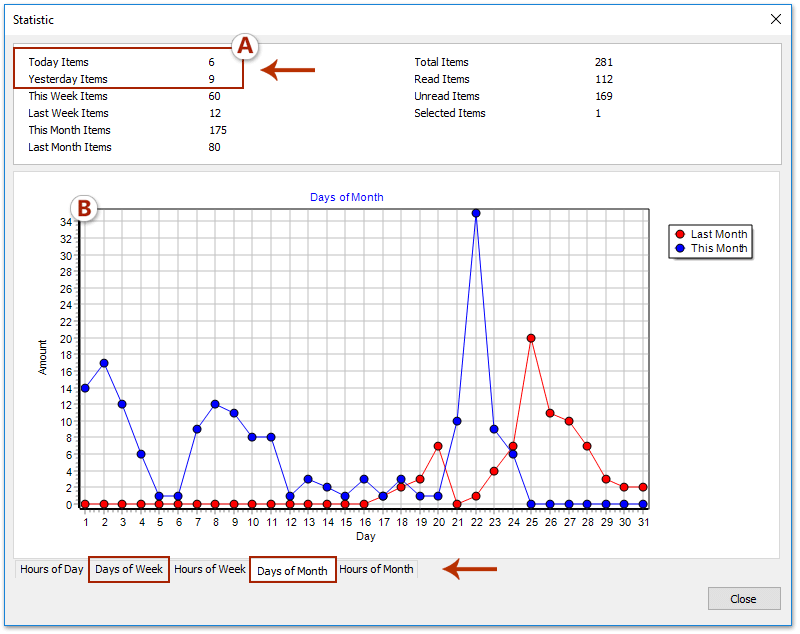Open the Days of Week tab
The image size is (800, 634).
(129, 570)
